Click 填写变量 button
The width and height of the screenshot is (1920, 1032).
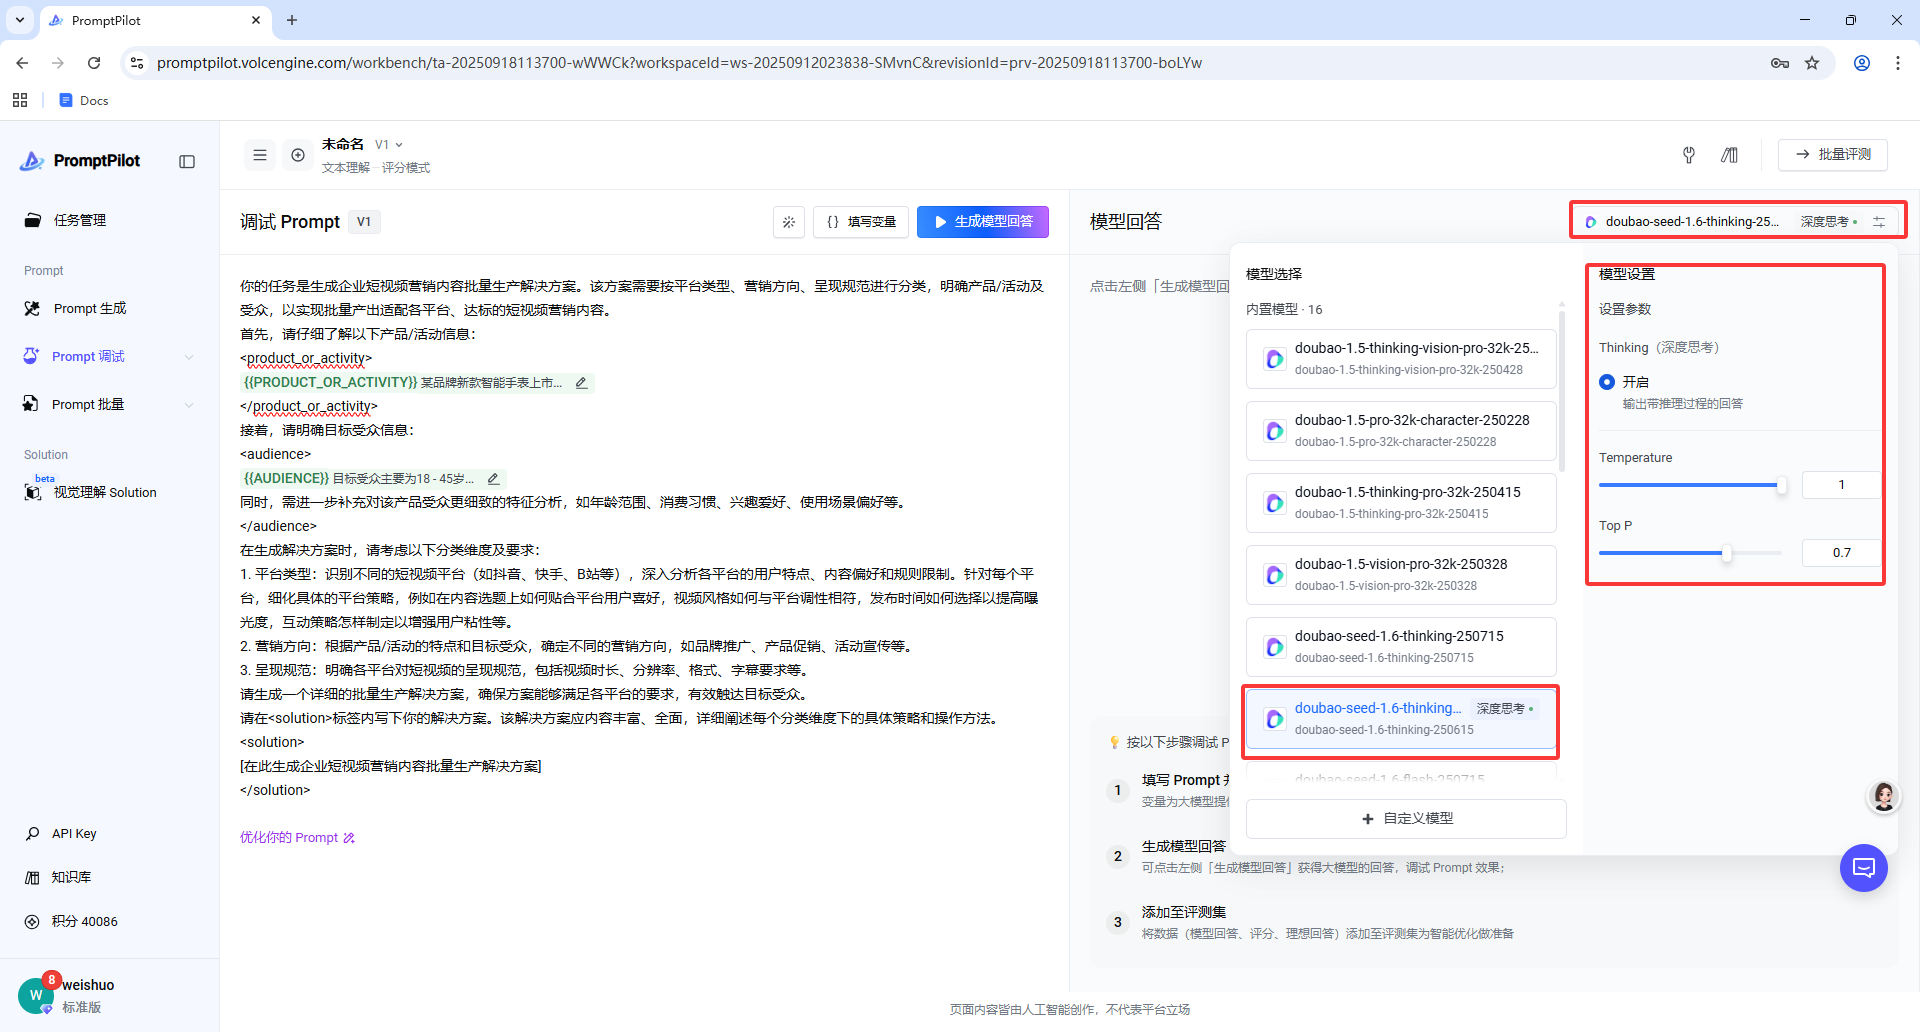pos(861,222)
